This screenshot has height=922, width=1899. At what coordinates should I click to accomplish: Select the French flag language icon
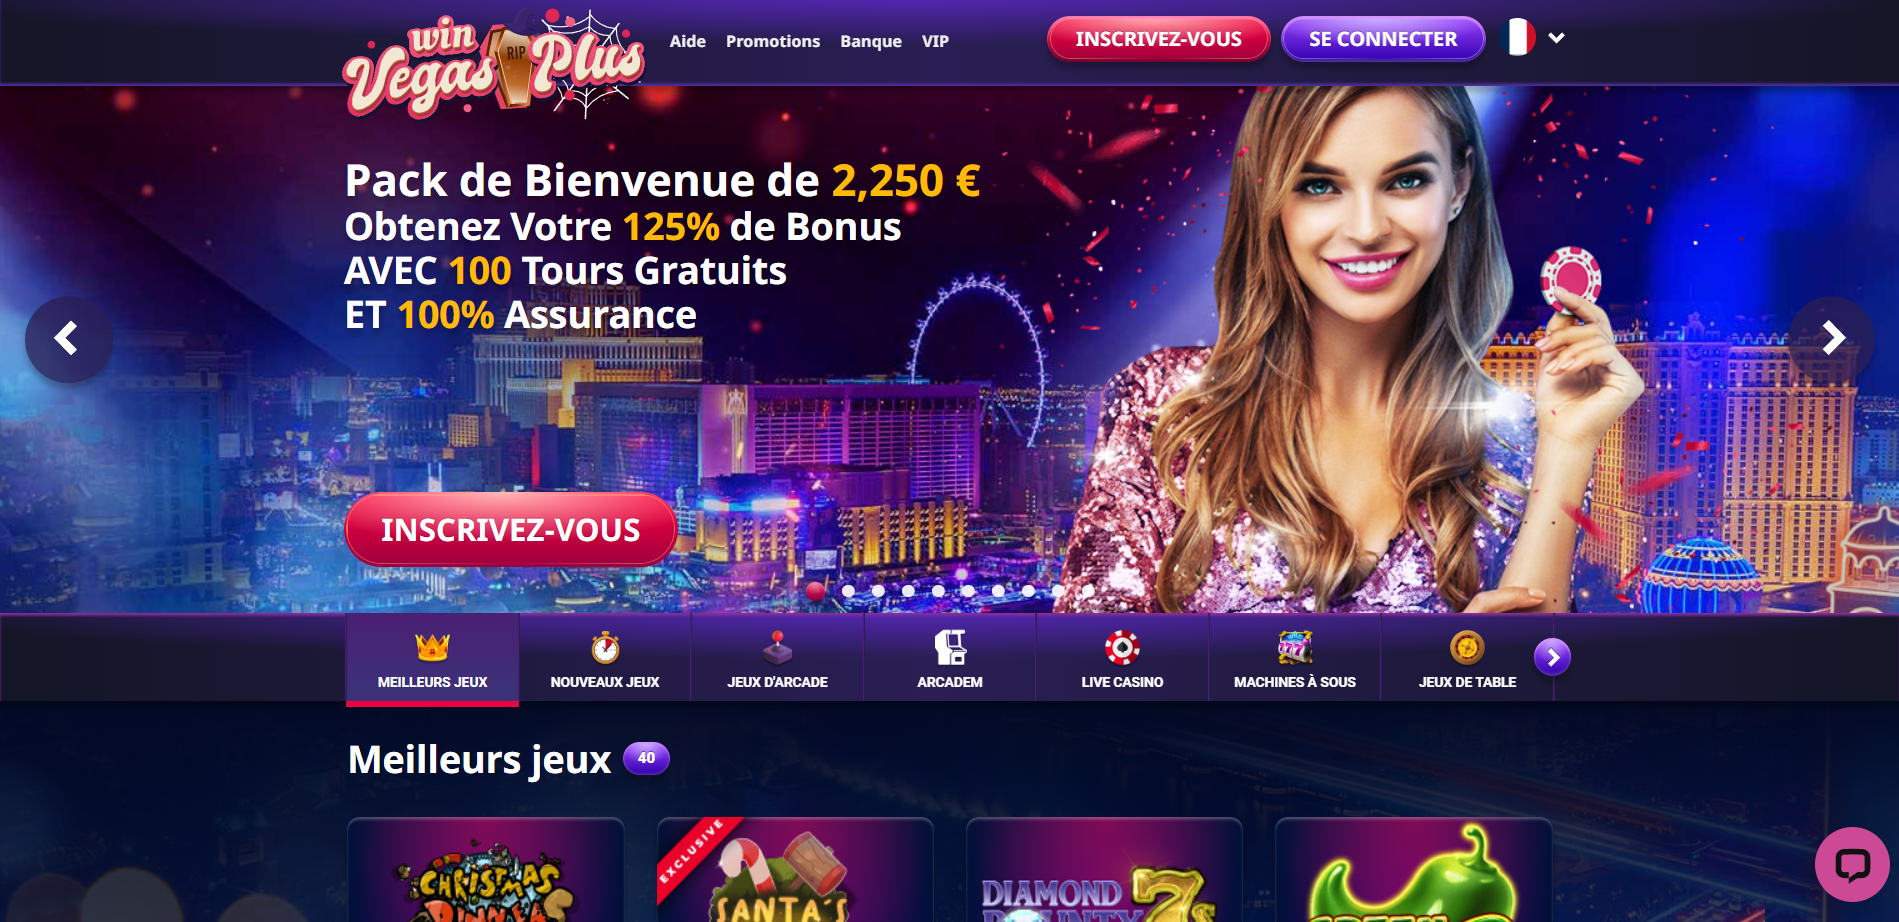(1520, 38)
